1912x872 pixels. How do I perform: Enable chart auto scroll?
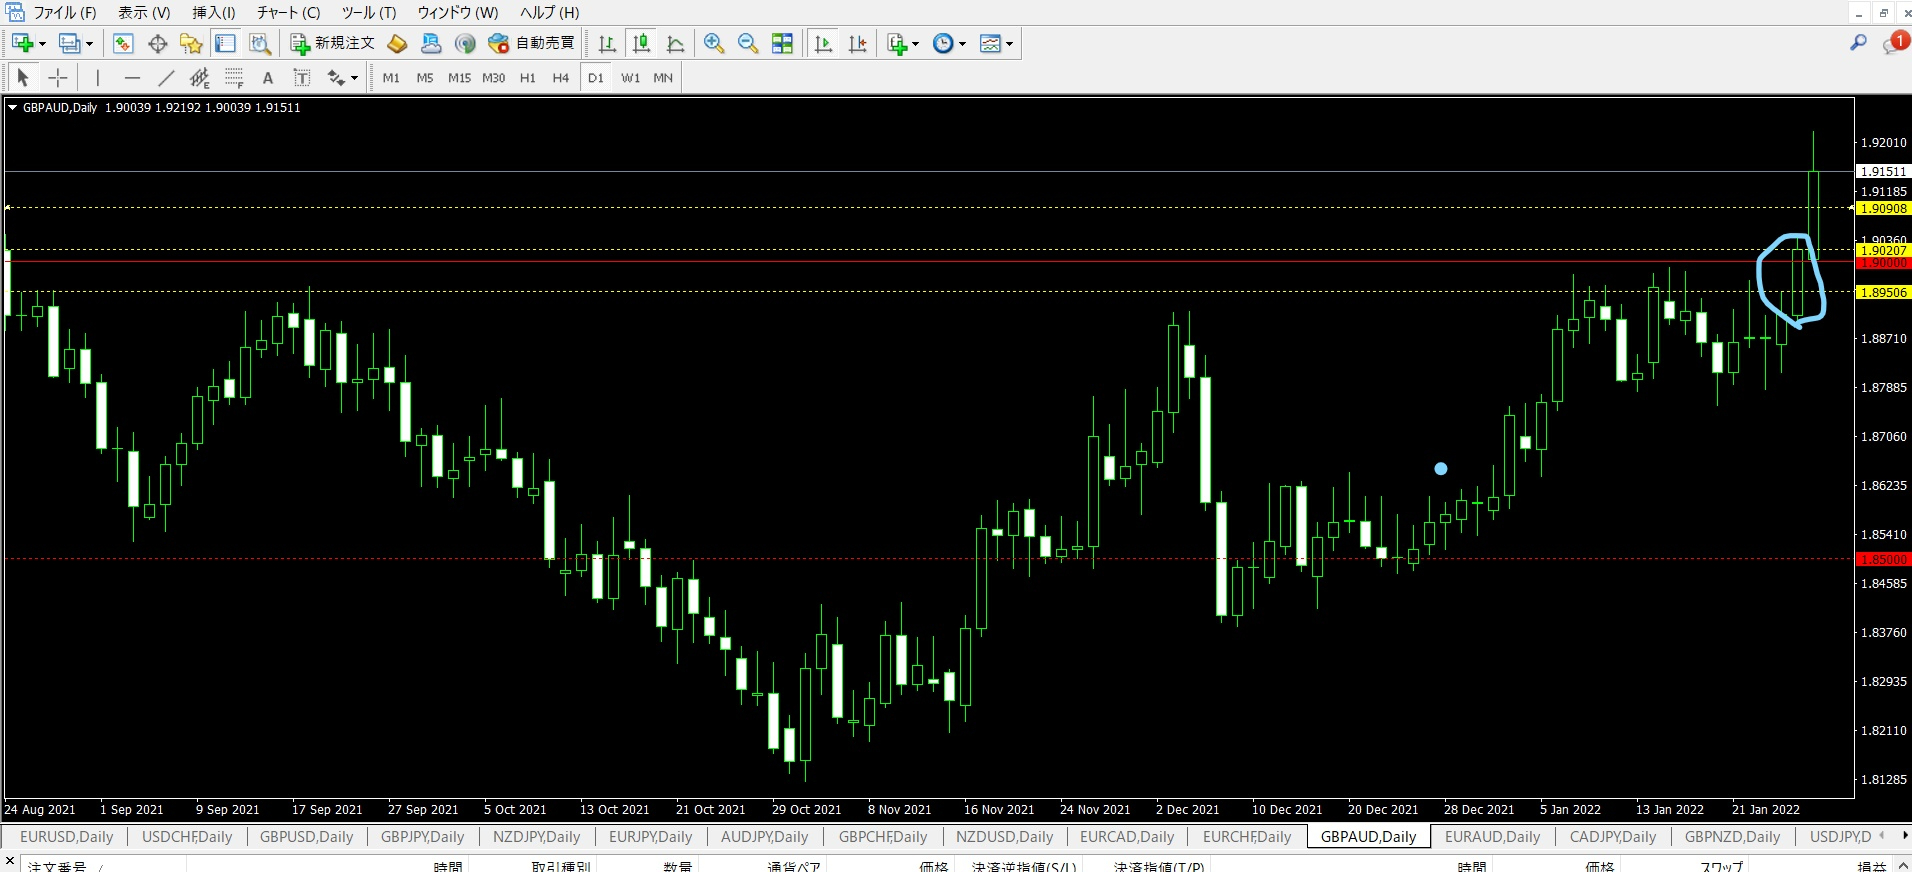[x=823, y=43]
